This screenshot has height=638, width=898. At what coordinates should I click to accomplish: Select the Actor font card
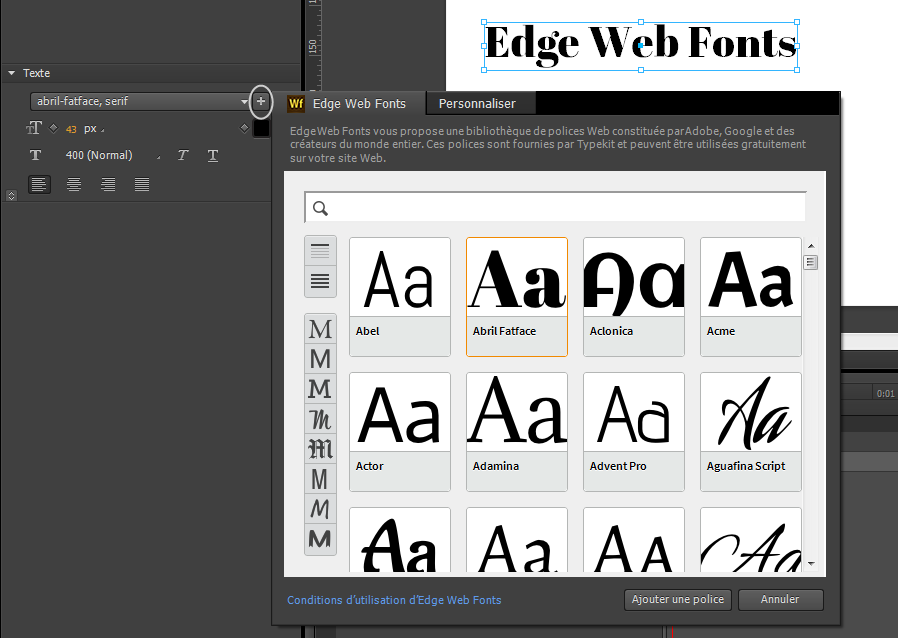click(x=400, y=432)
